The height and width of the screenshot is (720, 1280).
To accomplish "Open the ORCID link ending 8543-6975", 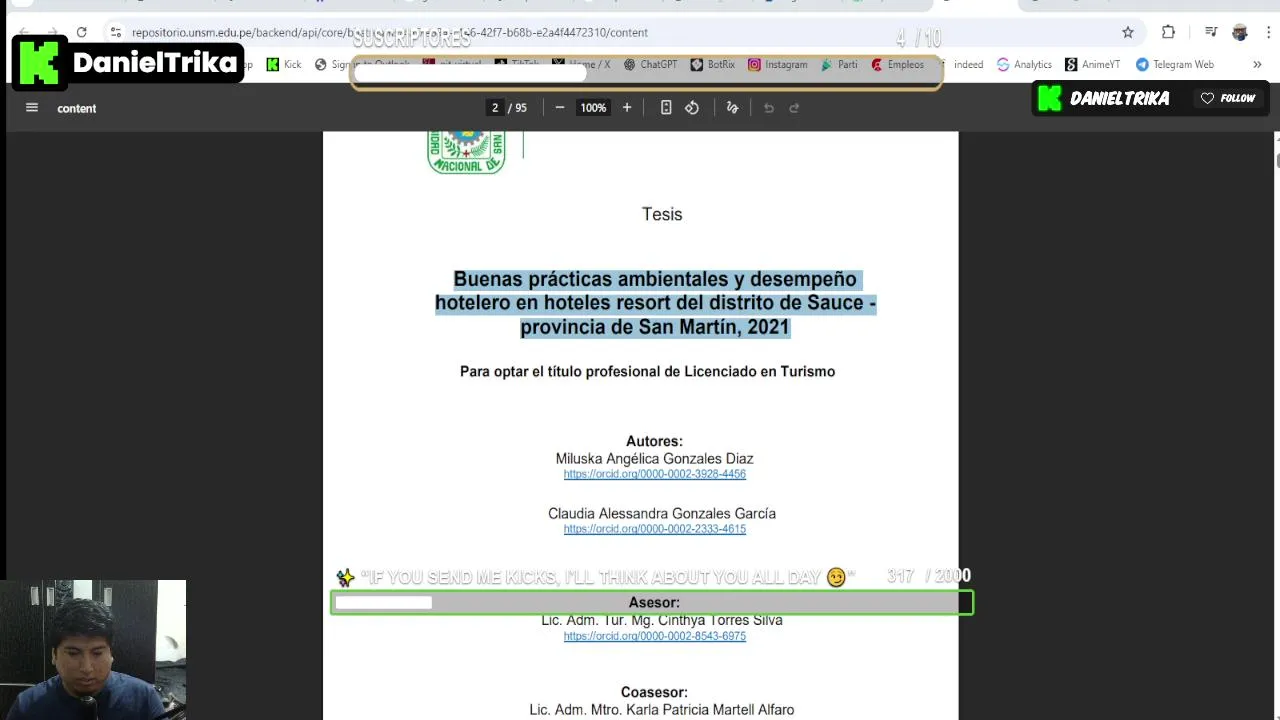I will (x=655, y=636).
